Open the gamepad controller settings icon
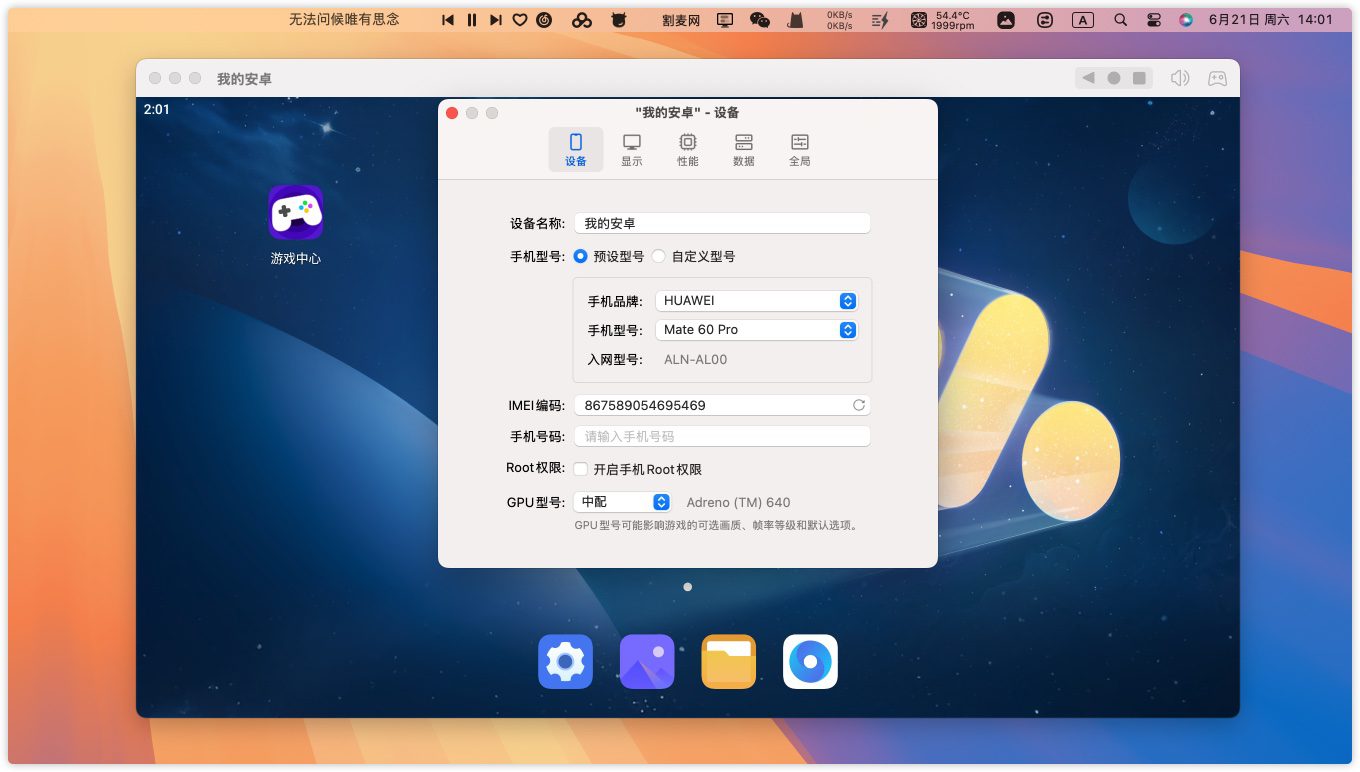 pyautogui.click(x=1216, y=78)
